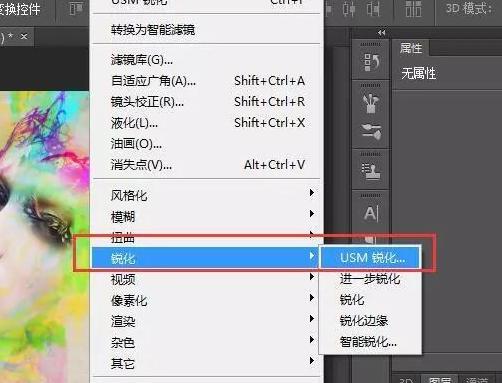Expand the 风格化 submenu arrow

[312, 193]
